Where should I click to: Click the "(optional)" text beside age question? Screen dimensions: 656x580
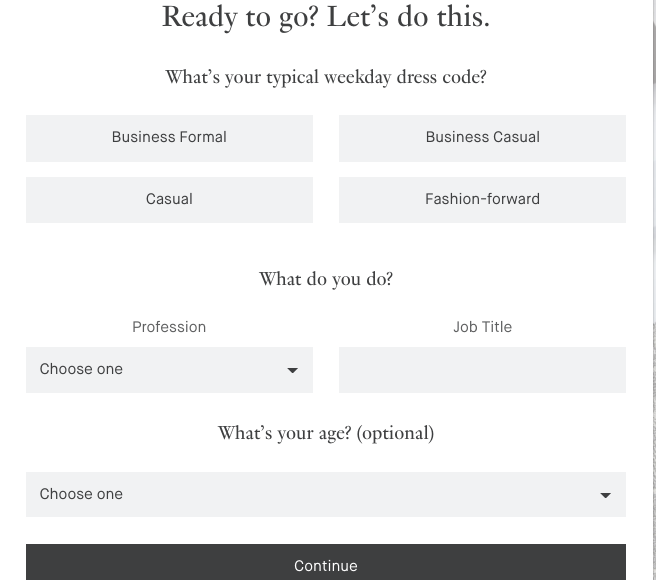395,433
